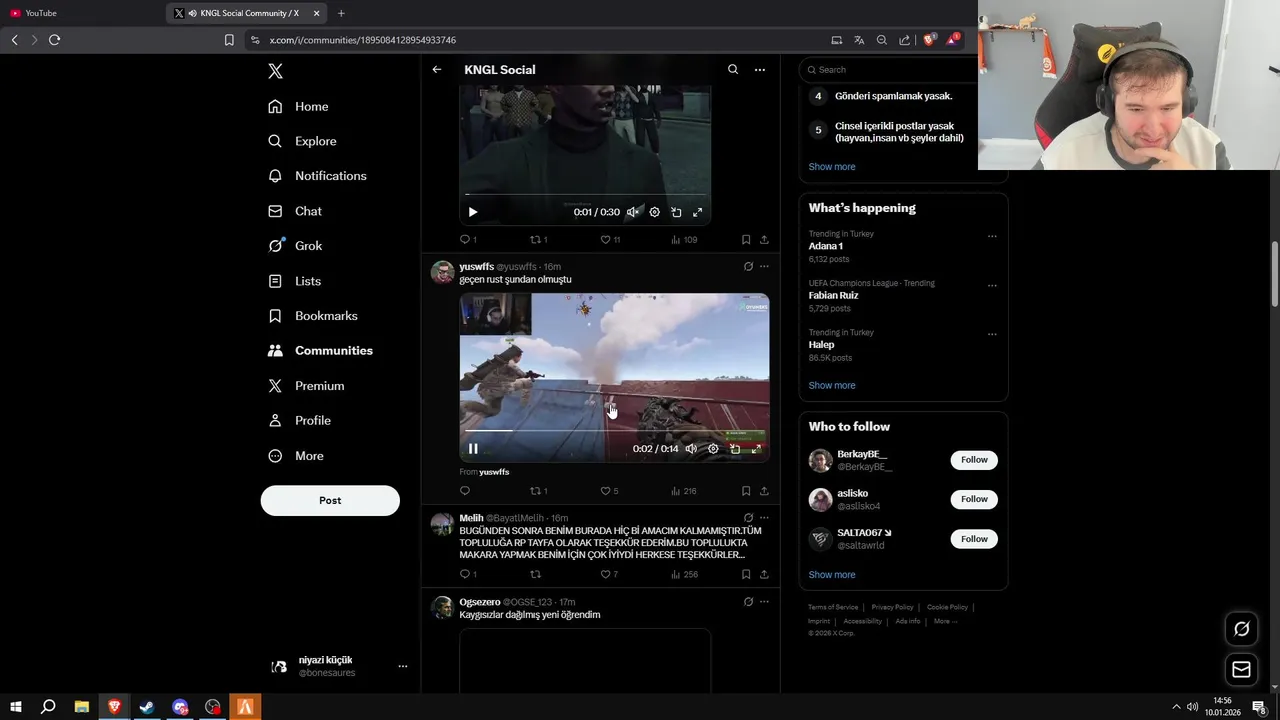The height and width of the screenshot is (720, 1280).
Task: Repost the yuswffs post
Action: click(539, 491)
